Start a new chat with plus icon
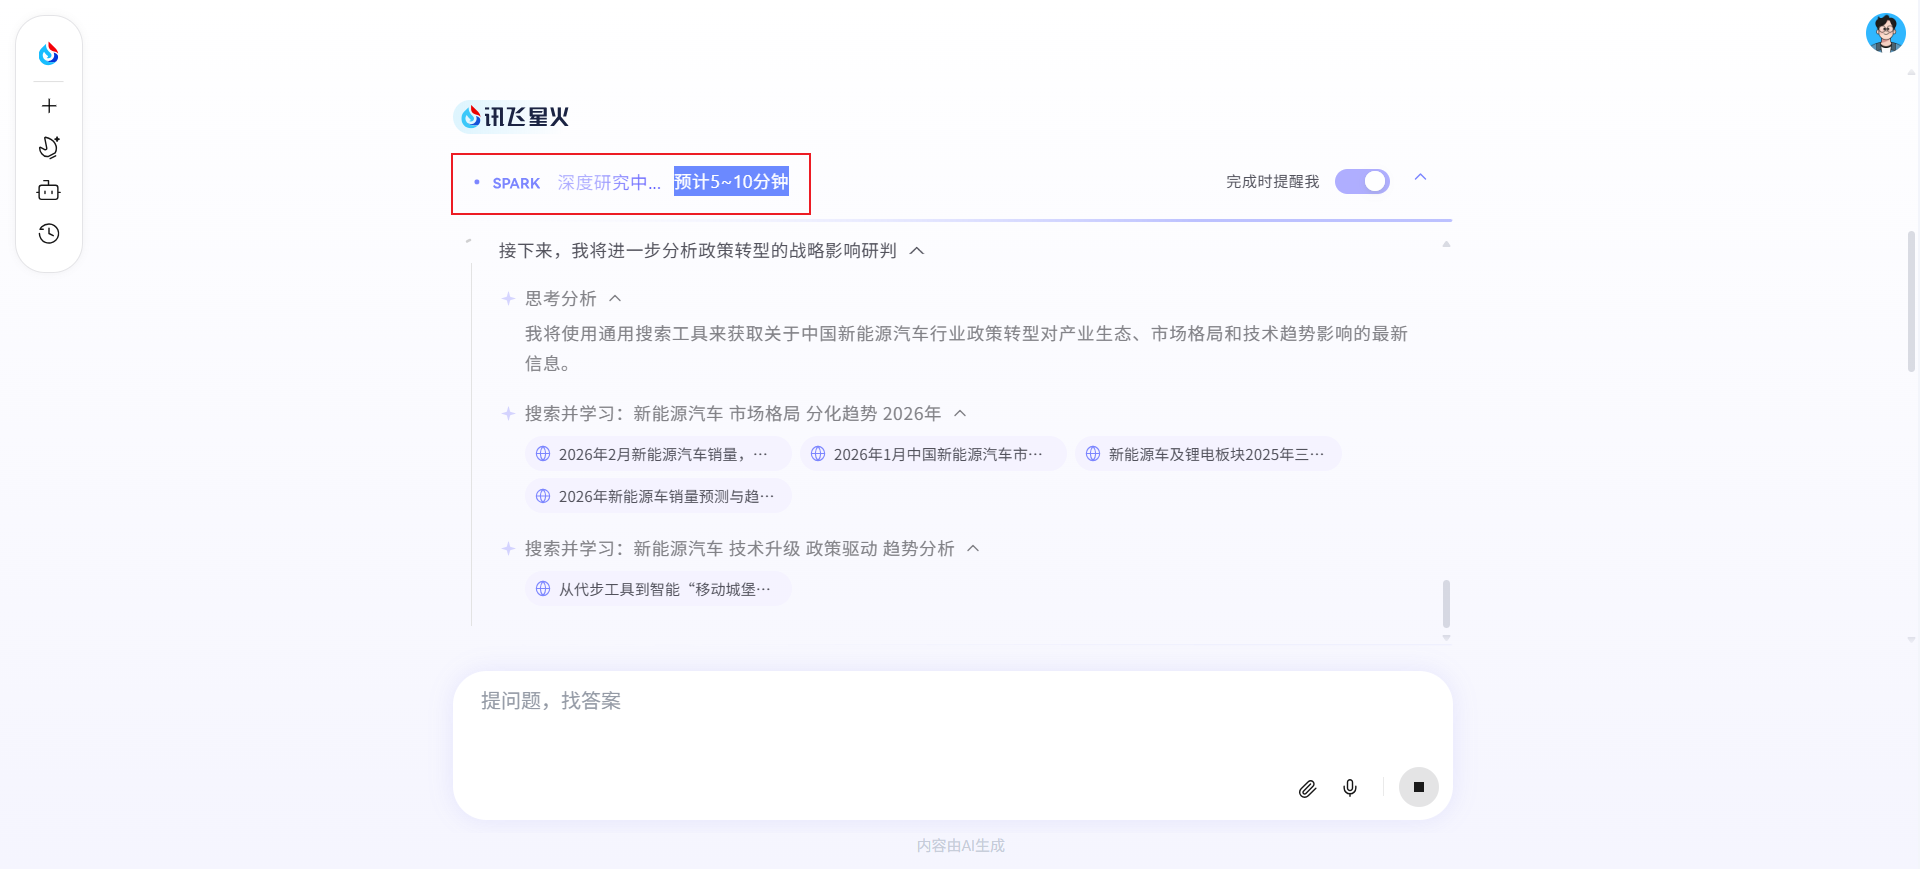Image resolution: width=1920 pixels, height=869 pixels. click(x=48, y=106)
